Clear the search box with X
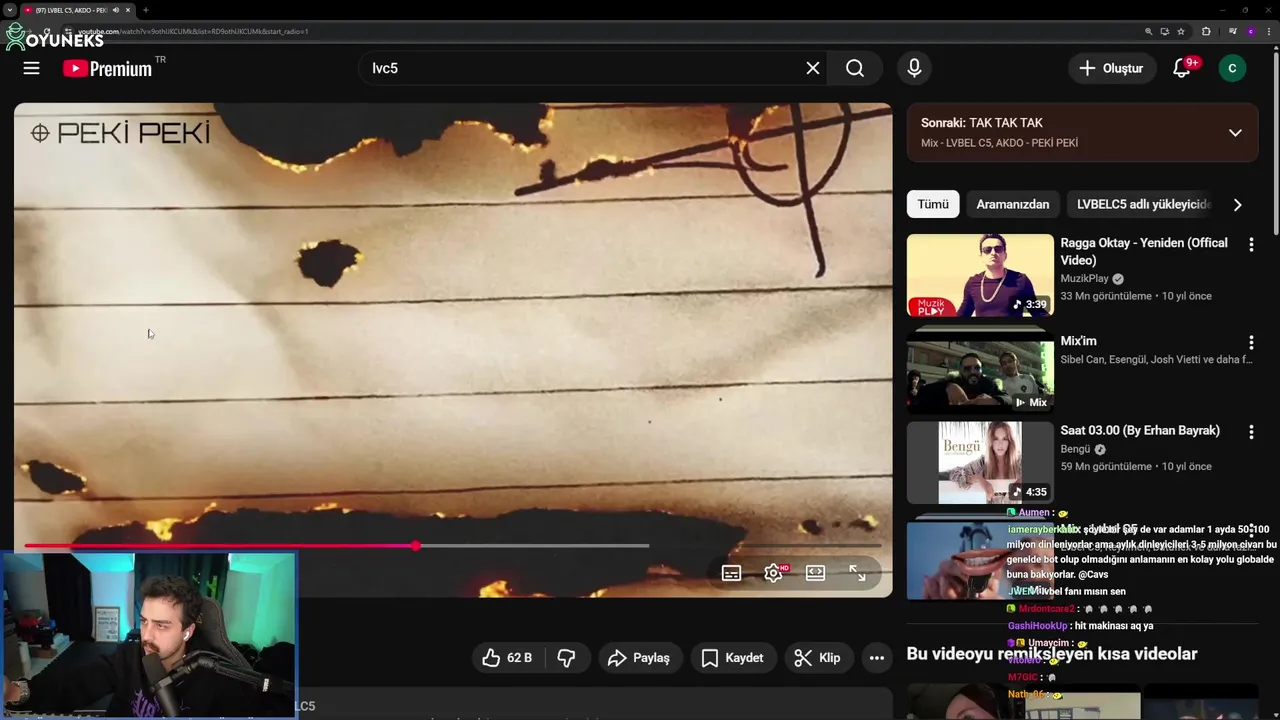This screenshot has height=720, width=1280. (813, 68)
